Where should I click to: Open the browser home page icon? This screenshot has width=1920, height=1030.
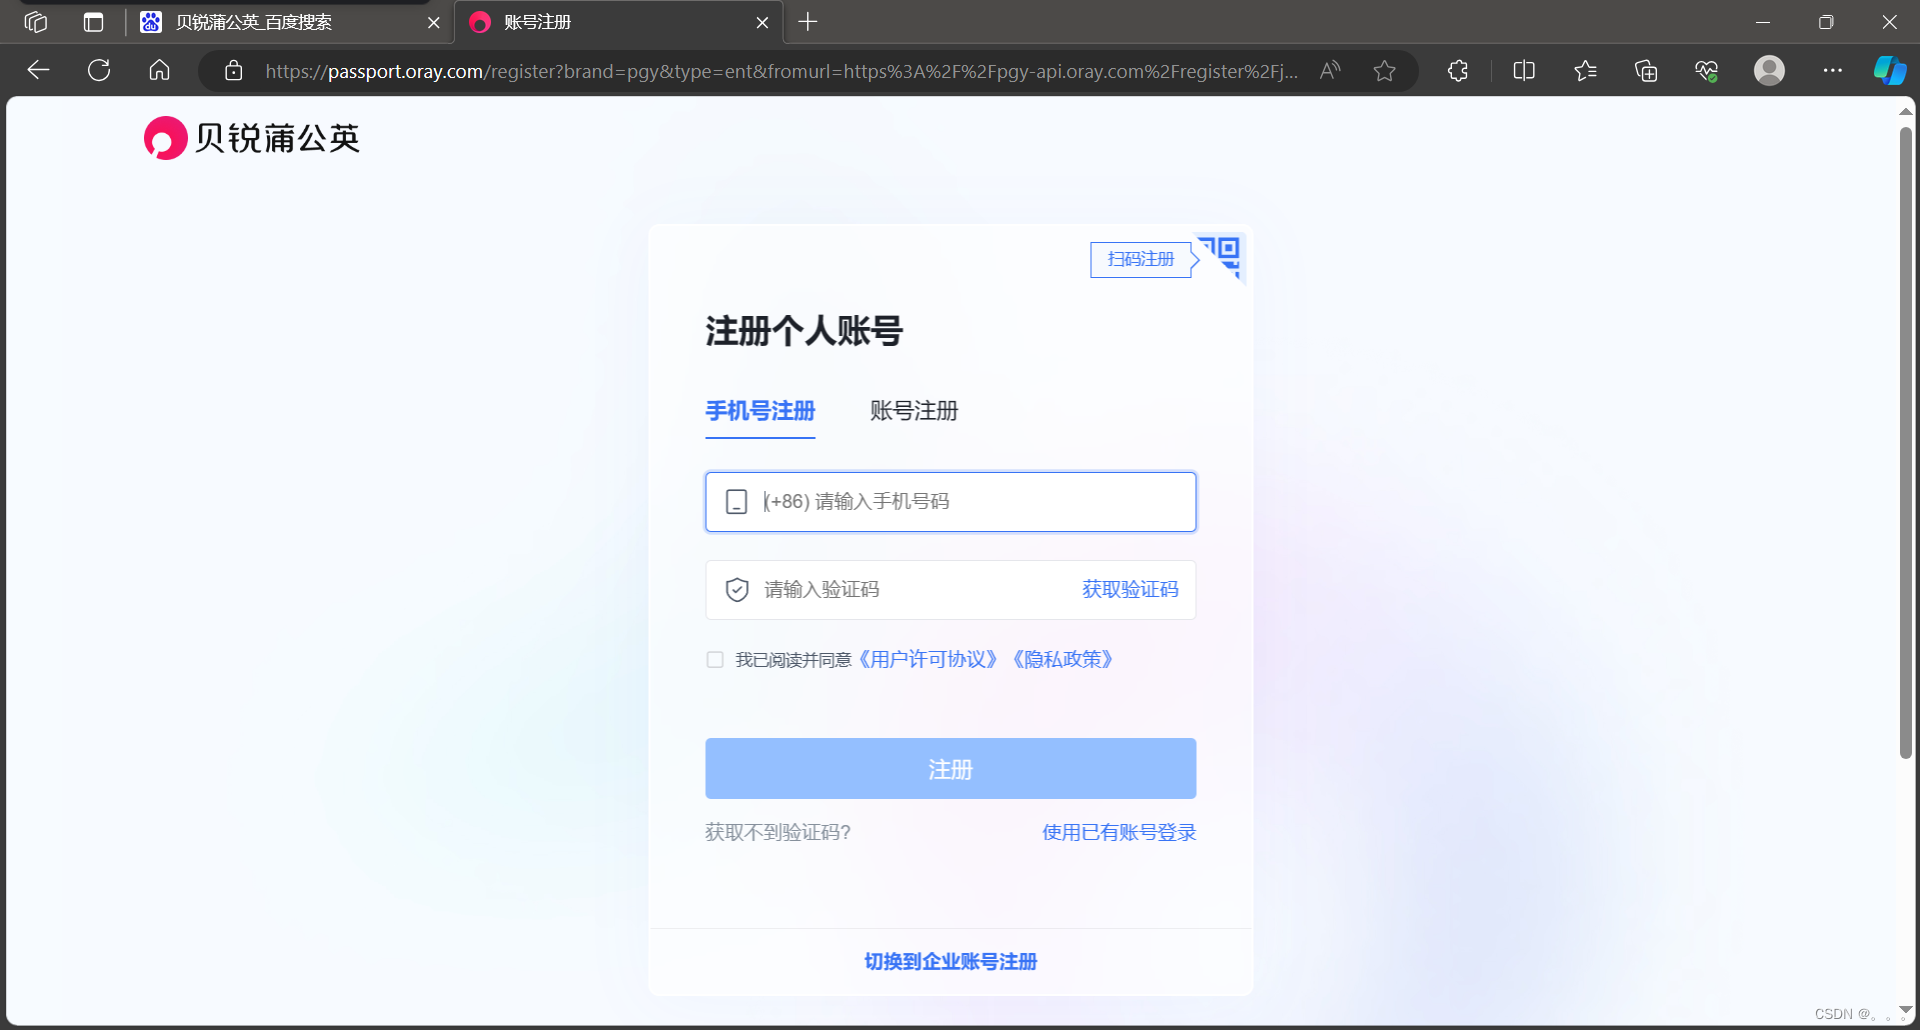(x=159, y=70)
